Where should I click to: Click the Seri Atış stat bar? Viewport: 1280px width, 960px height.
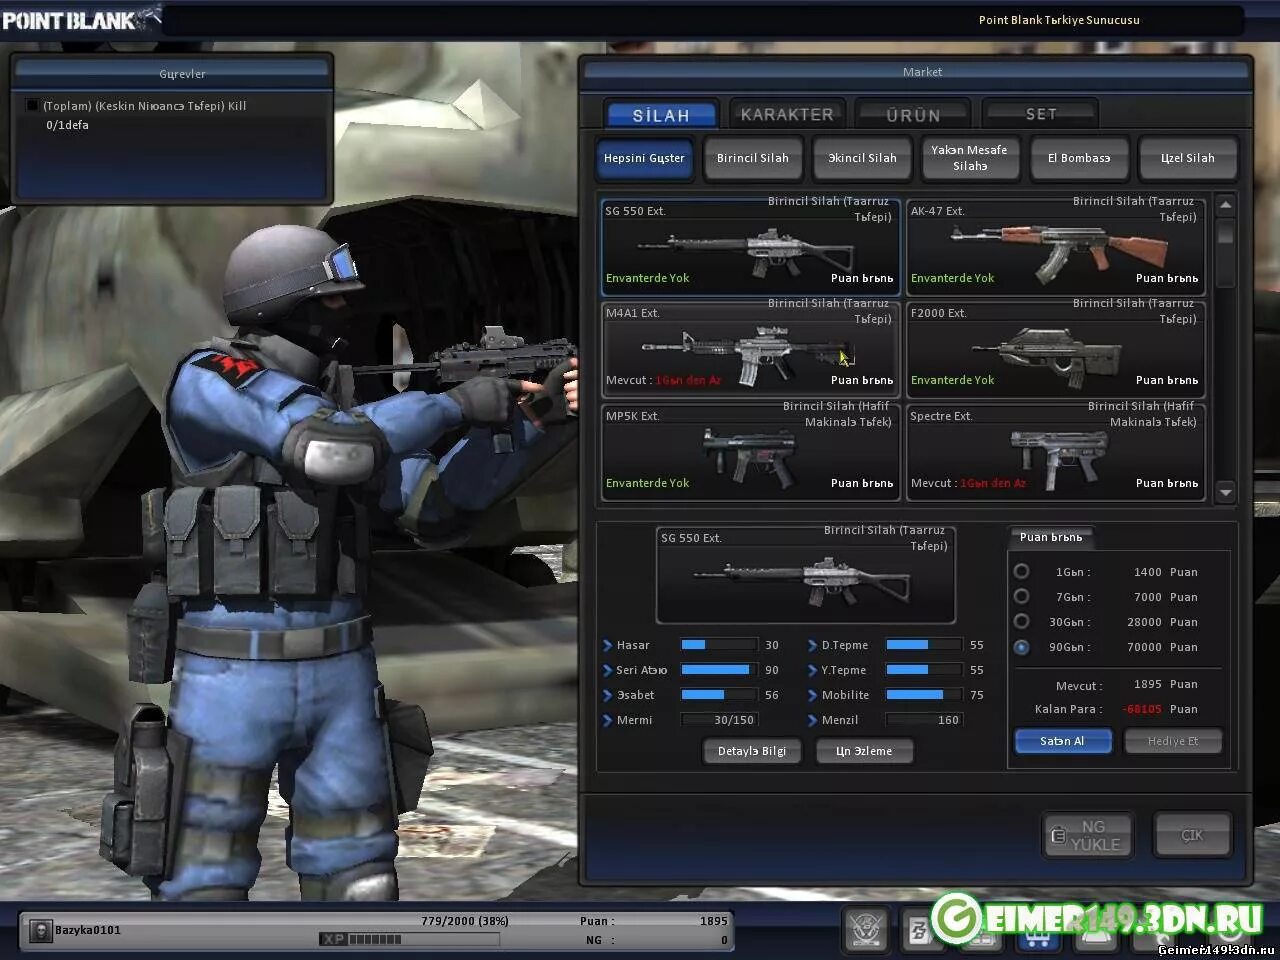pyautogui.click(x=718, y=670)
